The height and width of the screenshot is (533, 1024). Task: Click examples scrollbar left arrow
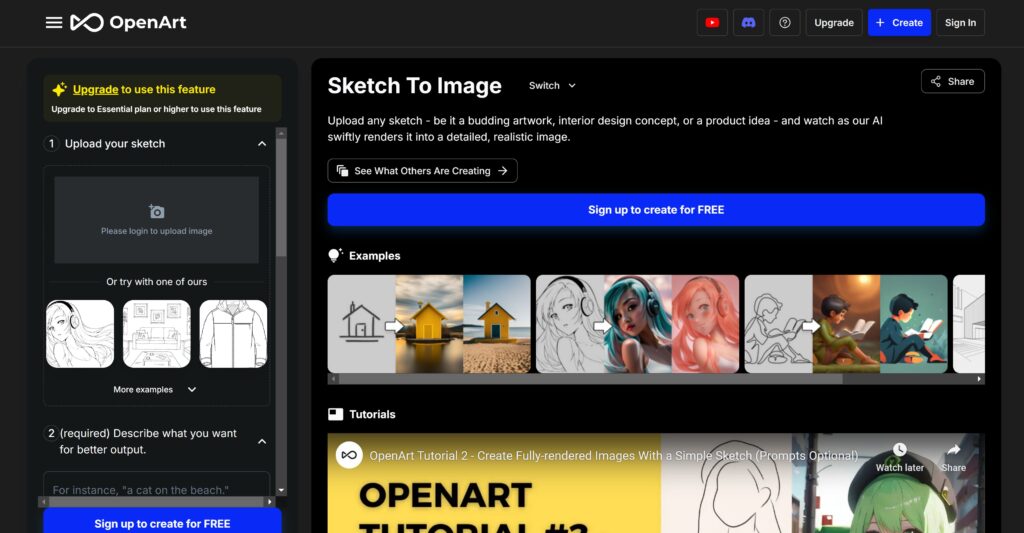(333, 379)
